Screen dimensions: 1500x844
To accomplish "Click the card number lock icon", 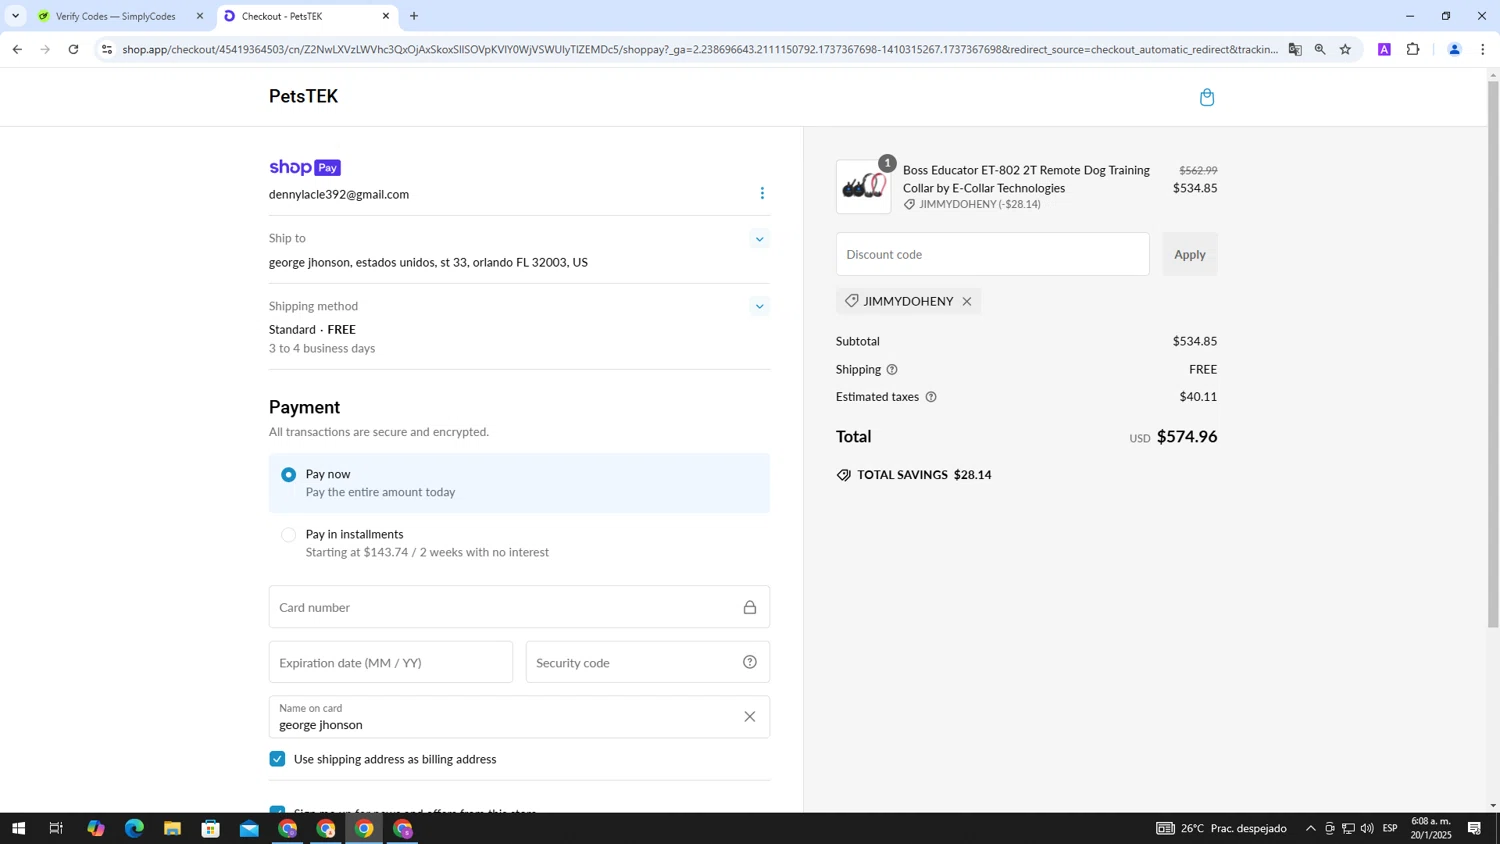I will (749, 607).
